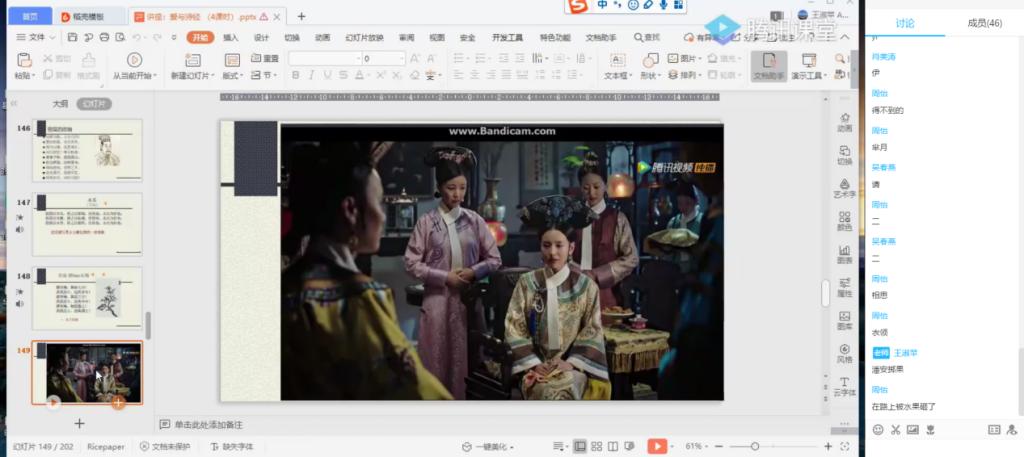The height and width of the screenshot is (457, 1024).
Task: Open the font name combo box
Action: (x=325, y=59)
